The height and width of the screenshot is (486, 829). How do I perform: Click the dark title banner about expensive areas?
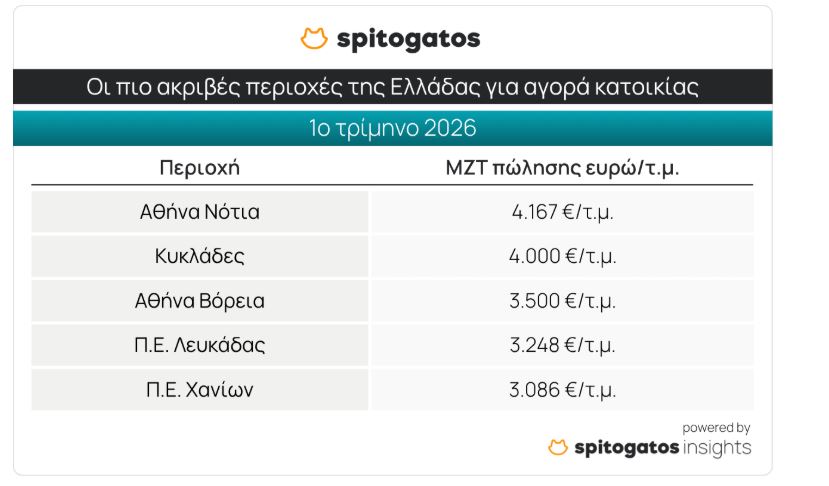pyautogui.click(x=392, y=87)
